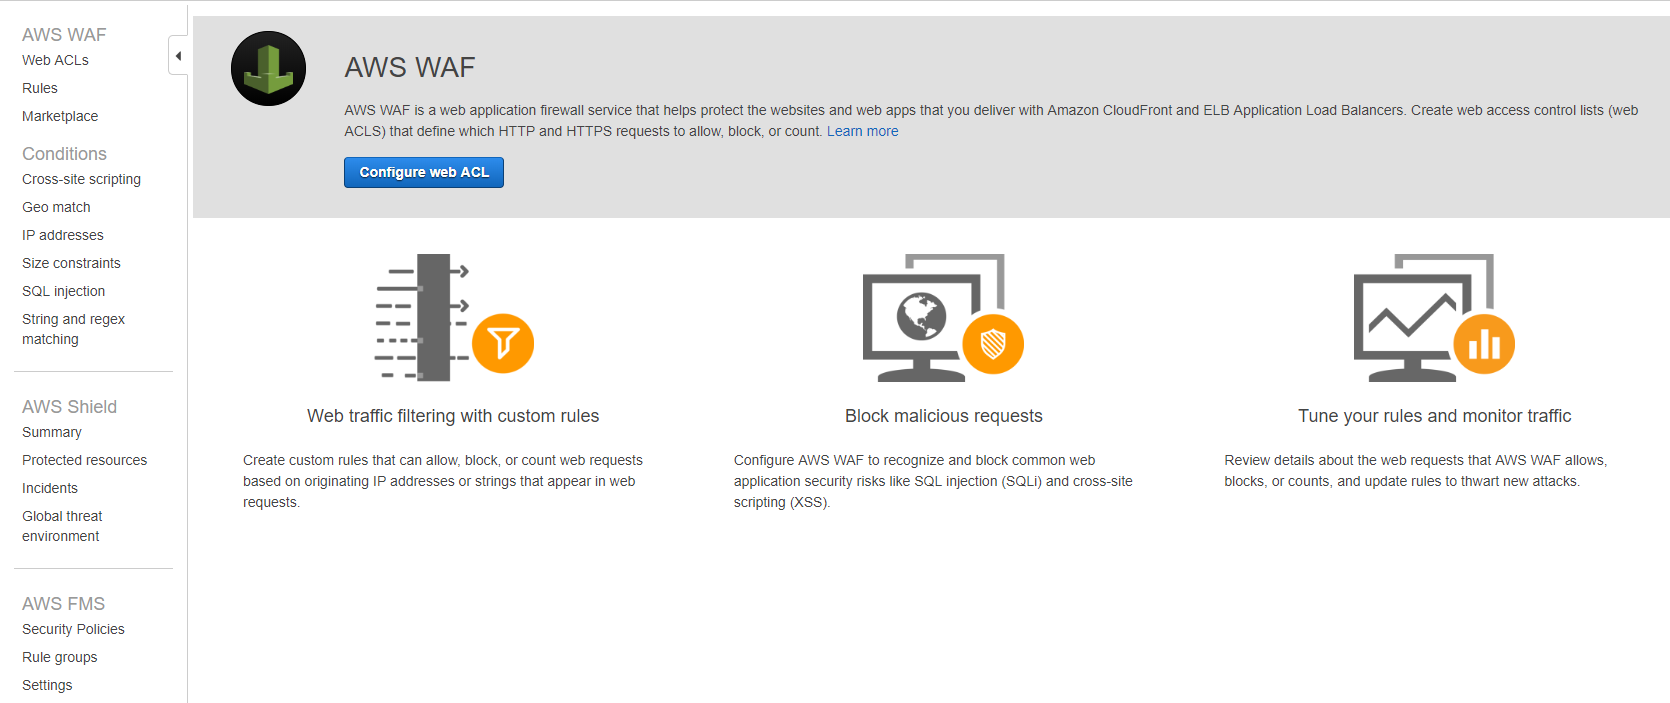Screen dimensions: 1670x703
Task: Open String and regex matching
Action: [73, 329]
